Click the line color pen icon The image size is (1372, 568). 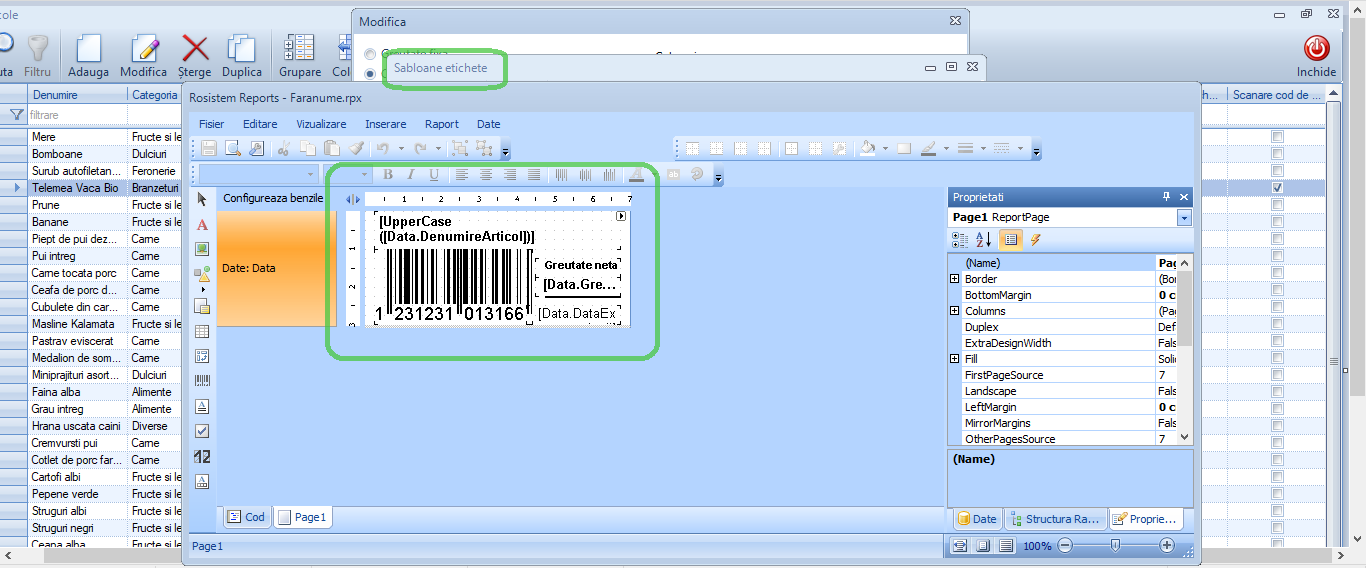pos(928,148)
